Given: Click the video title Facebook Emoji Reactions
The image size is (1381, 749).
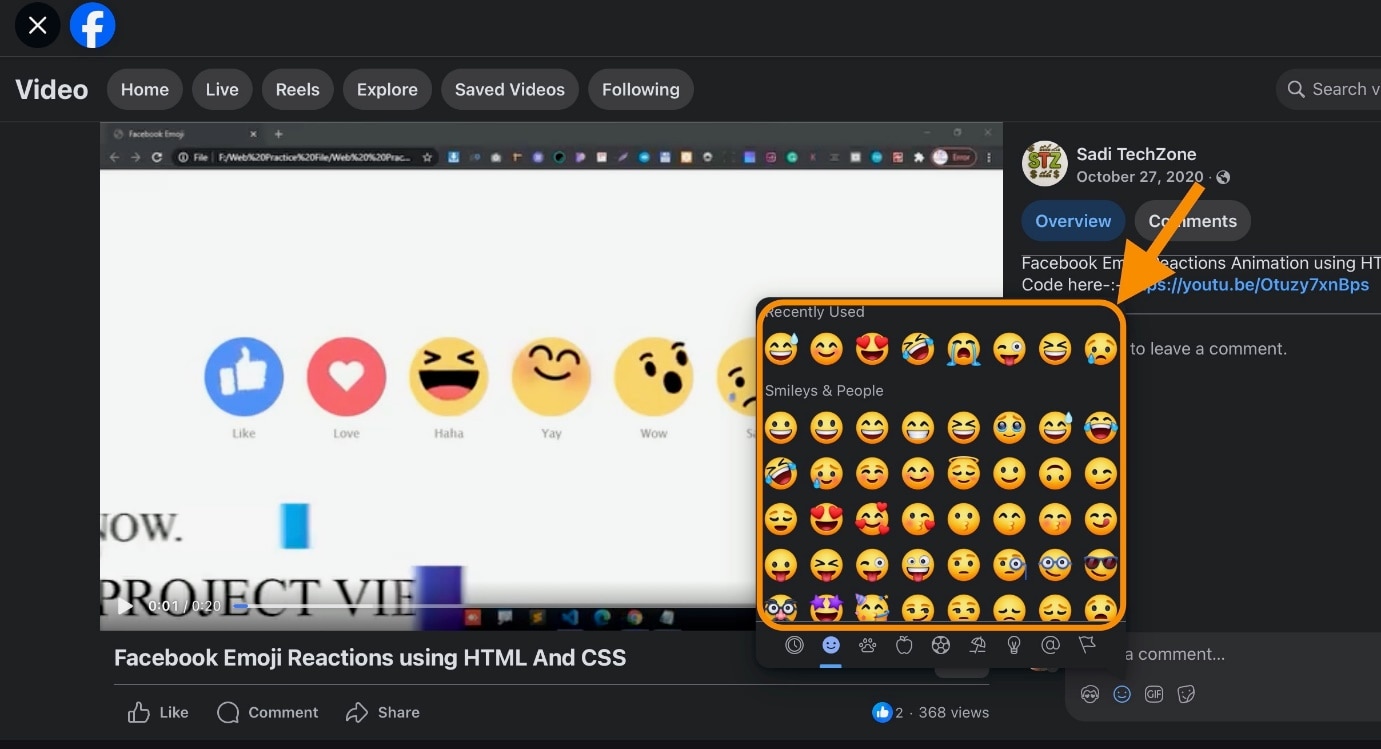Looking at the screenshot, I should 370,658.
